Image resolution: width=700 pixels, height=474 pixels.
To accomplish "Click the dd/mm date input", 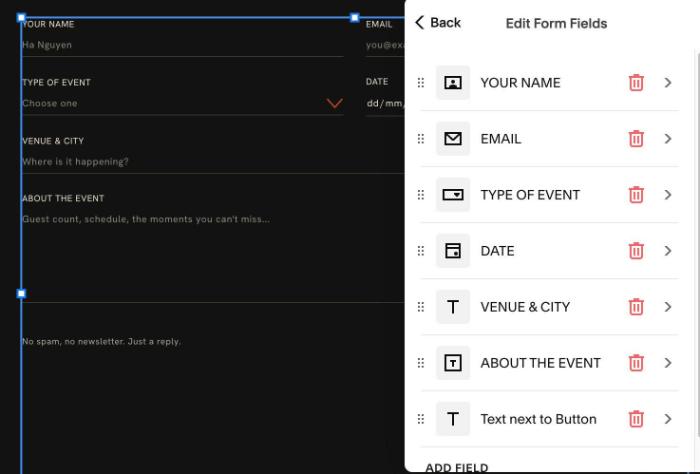I will pos(385,104).
